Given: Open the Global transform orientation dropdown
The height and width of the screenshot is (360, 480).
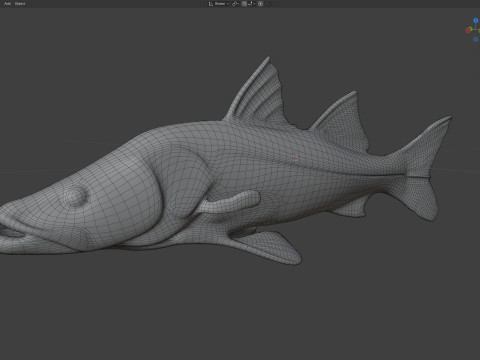Looking at the screenshot, I should (219, 4).
